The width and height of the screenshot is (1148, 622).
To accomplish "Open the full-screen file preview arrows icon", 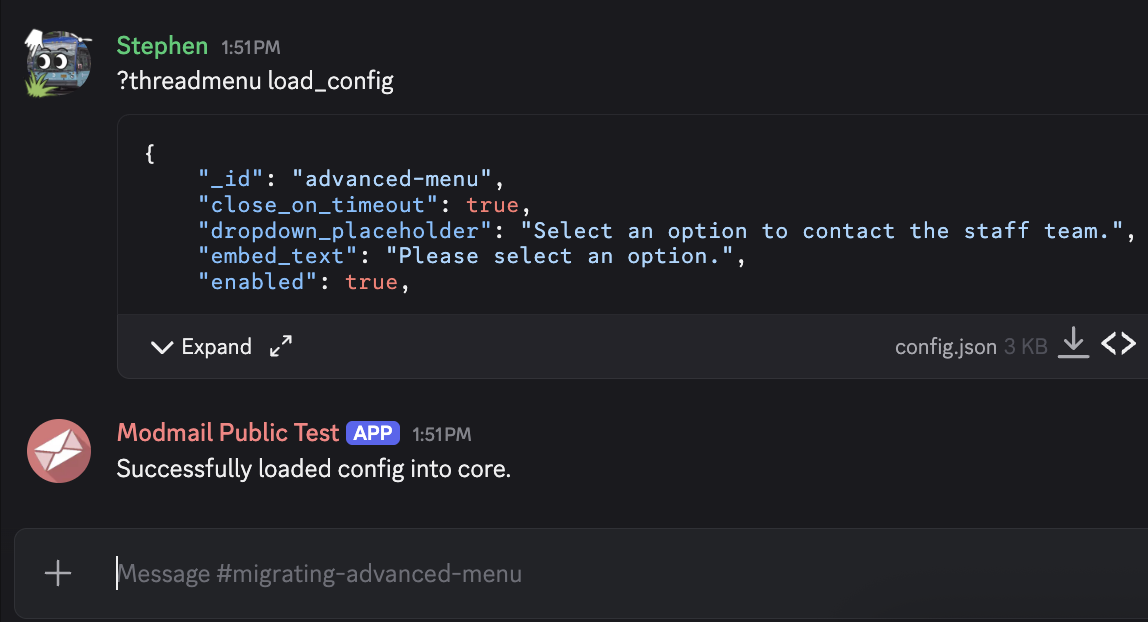I will [281, 347].
